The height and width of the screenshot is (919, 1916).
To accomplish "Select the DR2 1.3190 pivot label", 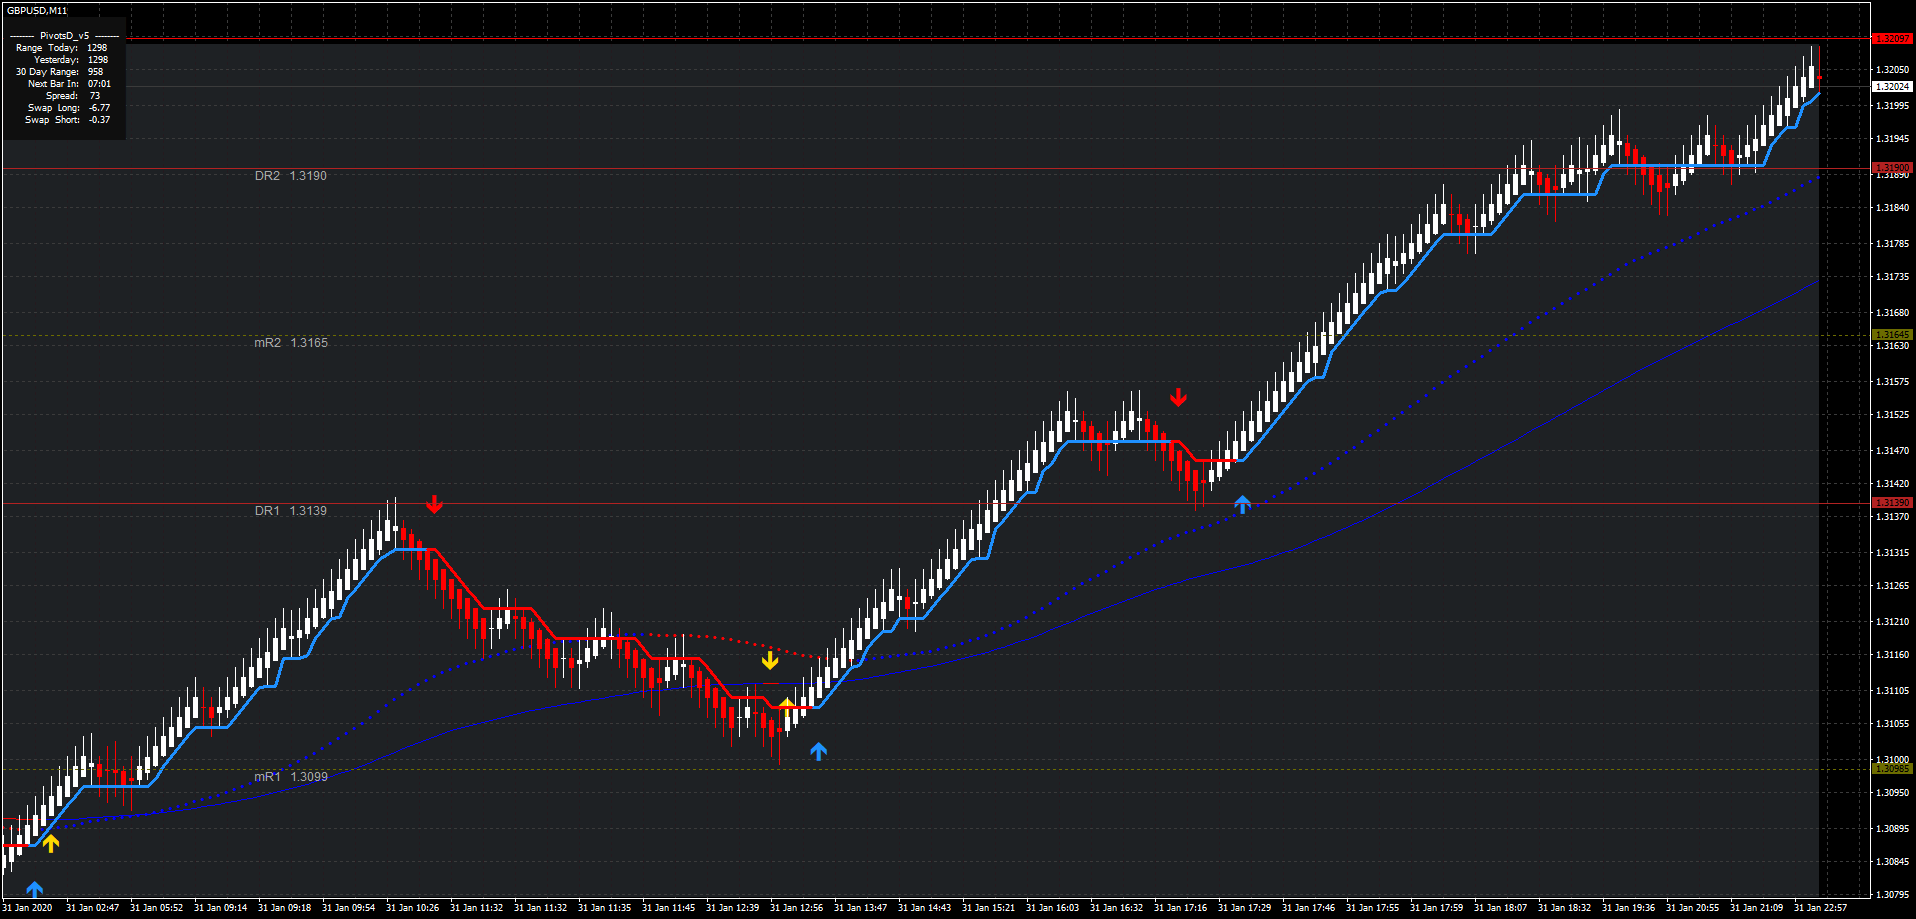I will 290,176.
